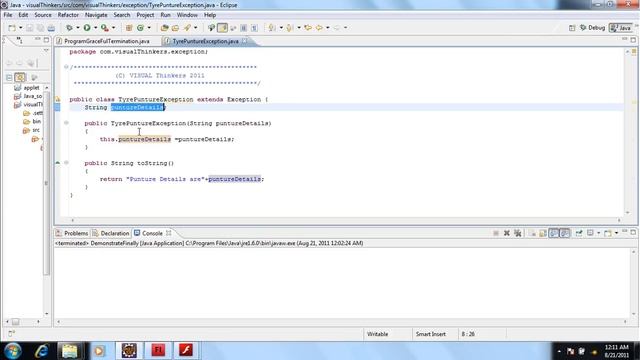Open the Source menu

pos(43,15)
